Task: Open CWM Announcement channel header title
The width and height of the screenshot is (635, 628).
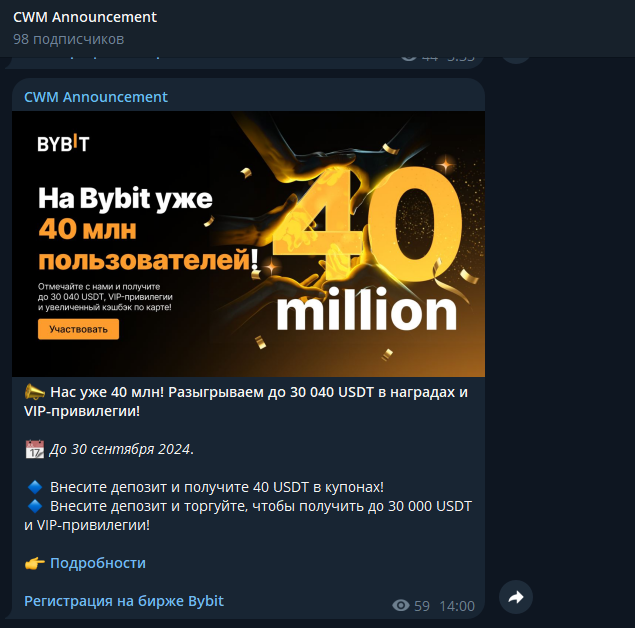Action: click(85, 17)
